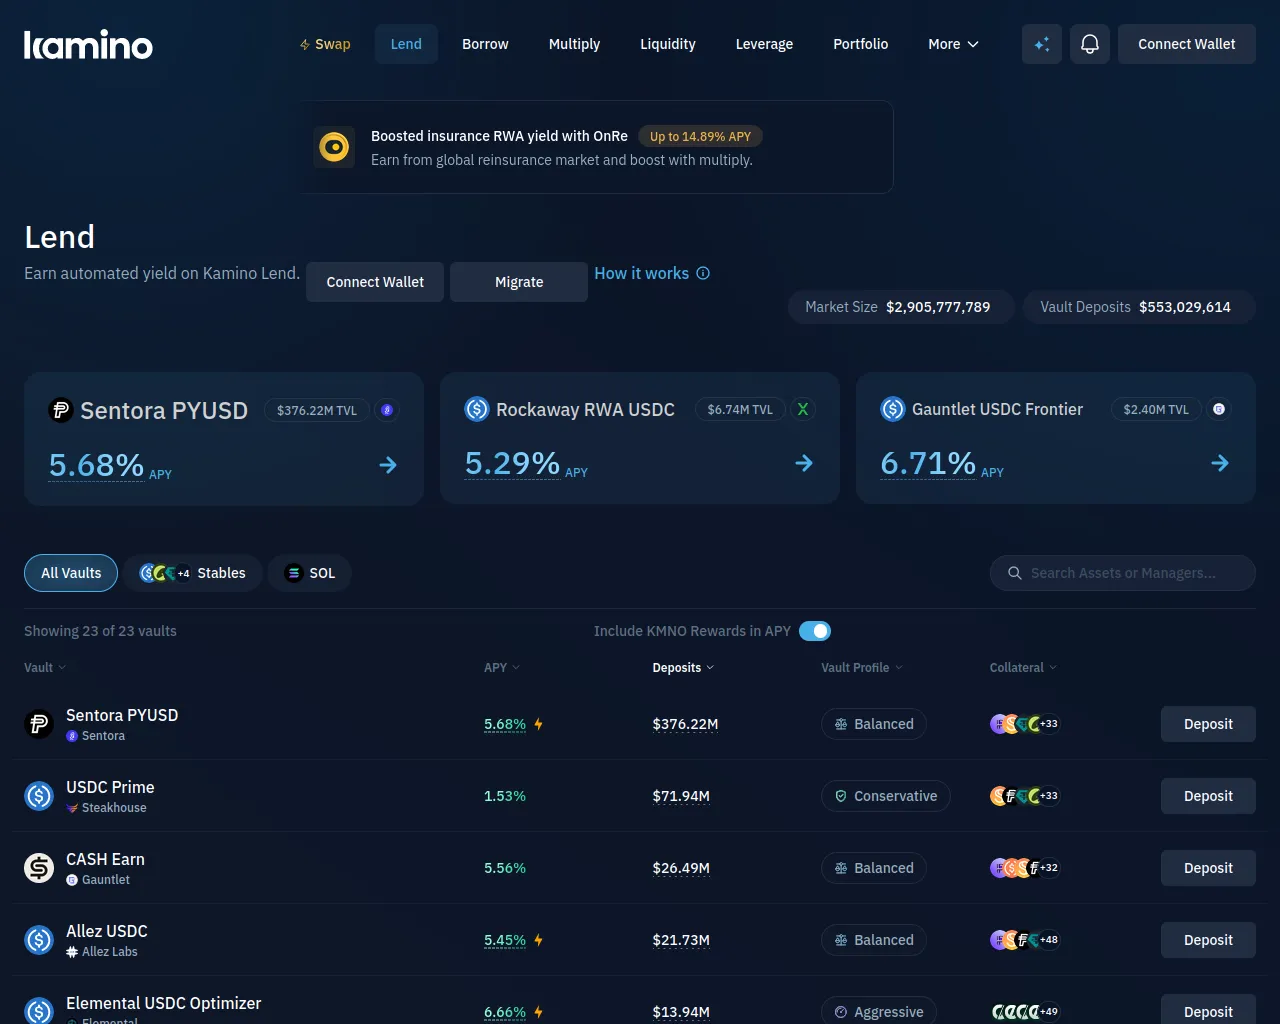This screenshot has width=1280, height=1024.
Task: Open the Leverage page
Action: click(x=764, y=44)
